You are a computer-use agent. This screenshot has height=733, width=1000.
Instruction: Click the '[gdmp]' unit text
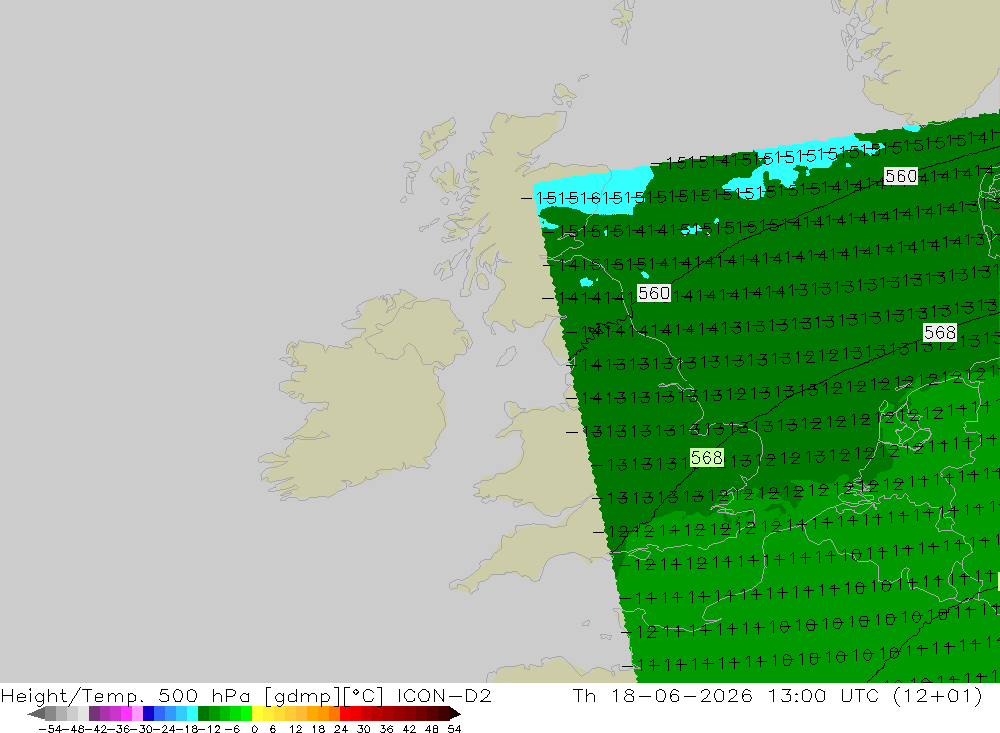click(302, 695)
